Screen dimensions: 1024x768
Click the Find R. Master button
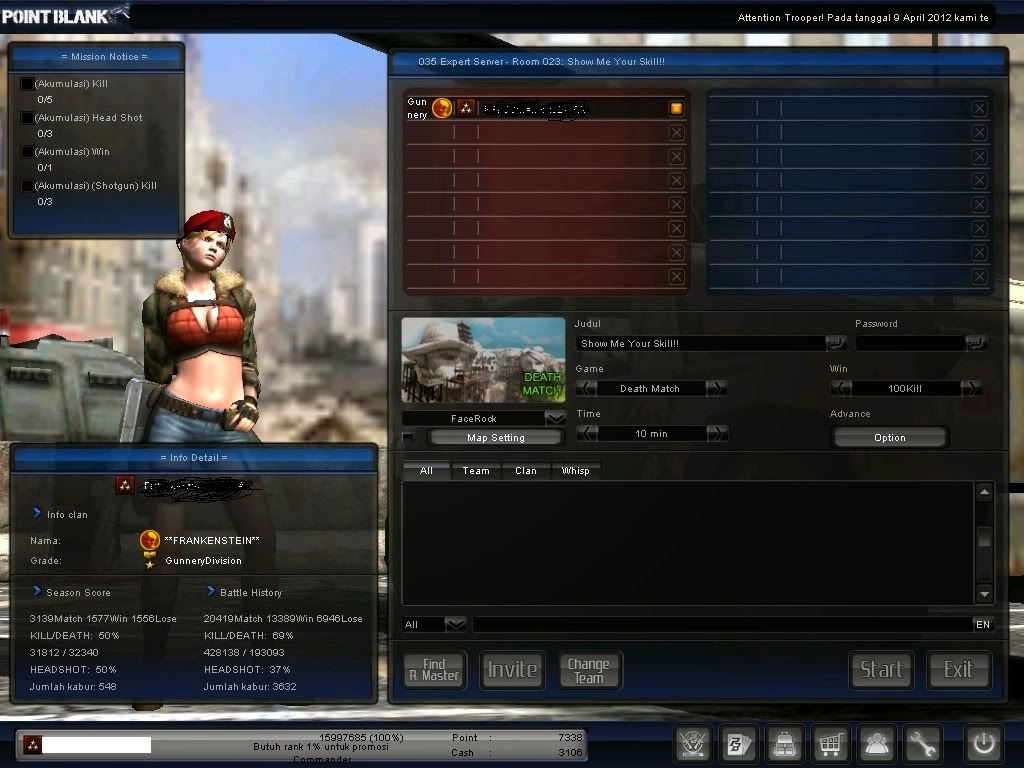[x=435, y=670]
